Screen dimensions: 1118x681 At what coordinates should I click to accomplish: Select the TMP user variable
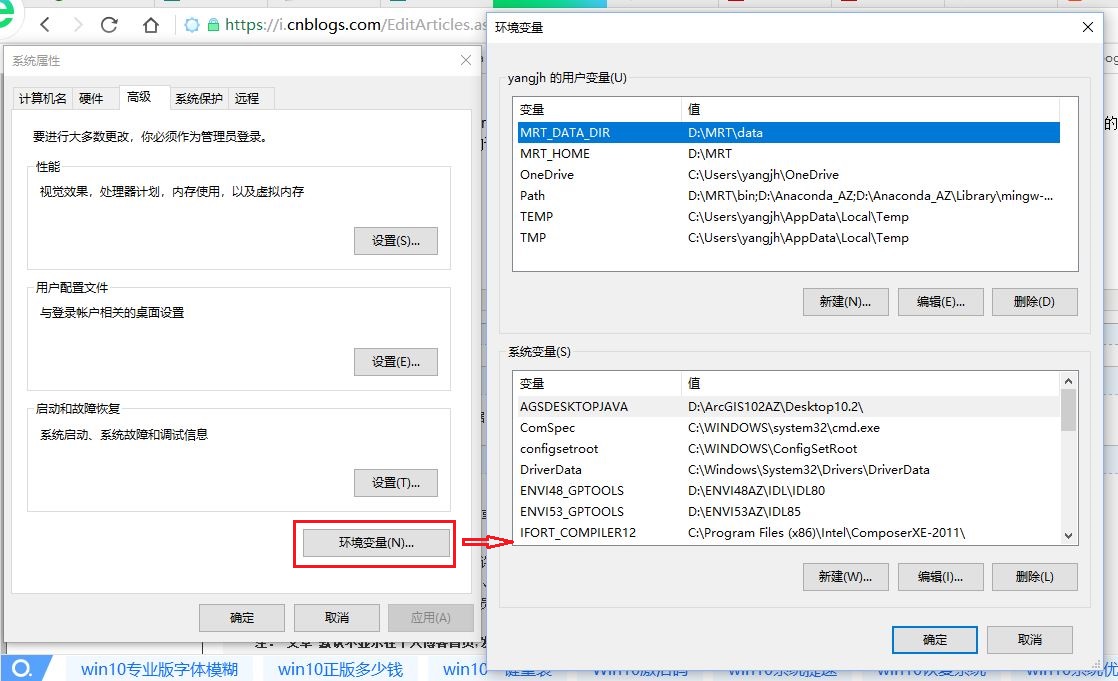789,237
